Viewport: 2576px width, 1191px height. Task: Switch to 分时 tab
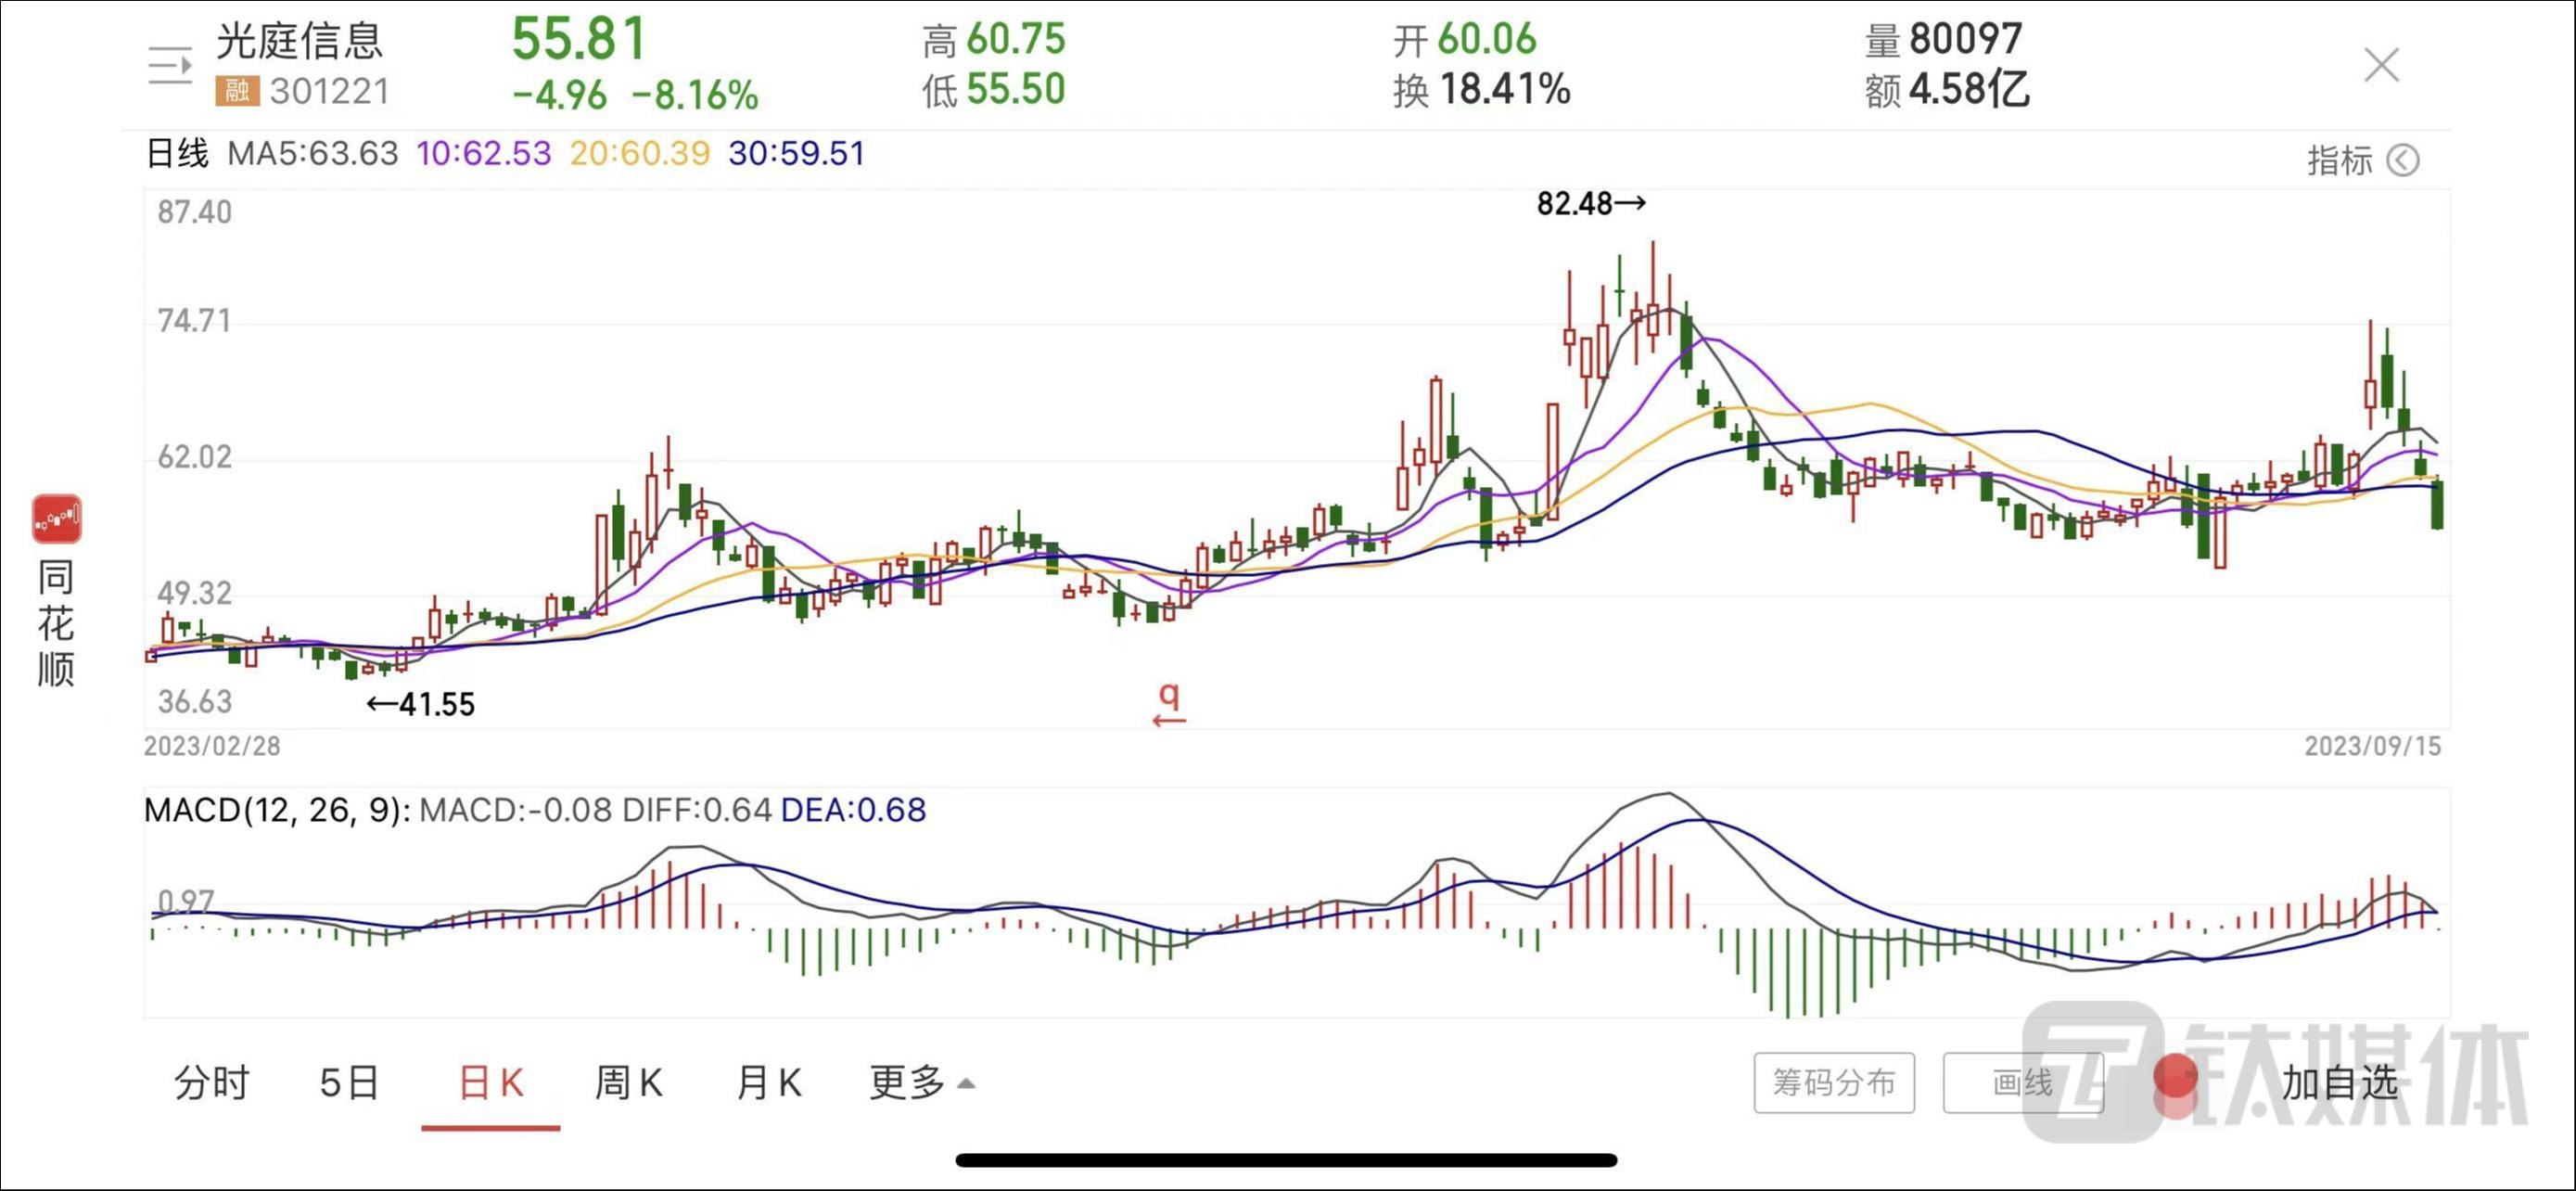[x=211, y=1083]
